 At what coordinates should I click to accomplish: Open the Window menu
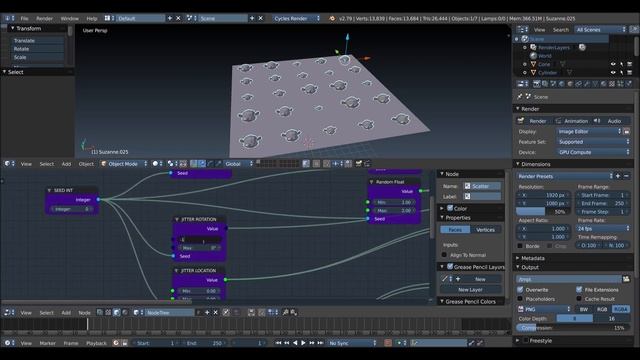point(69,18)
